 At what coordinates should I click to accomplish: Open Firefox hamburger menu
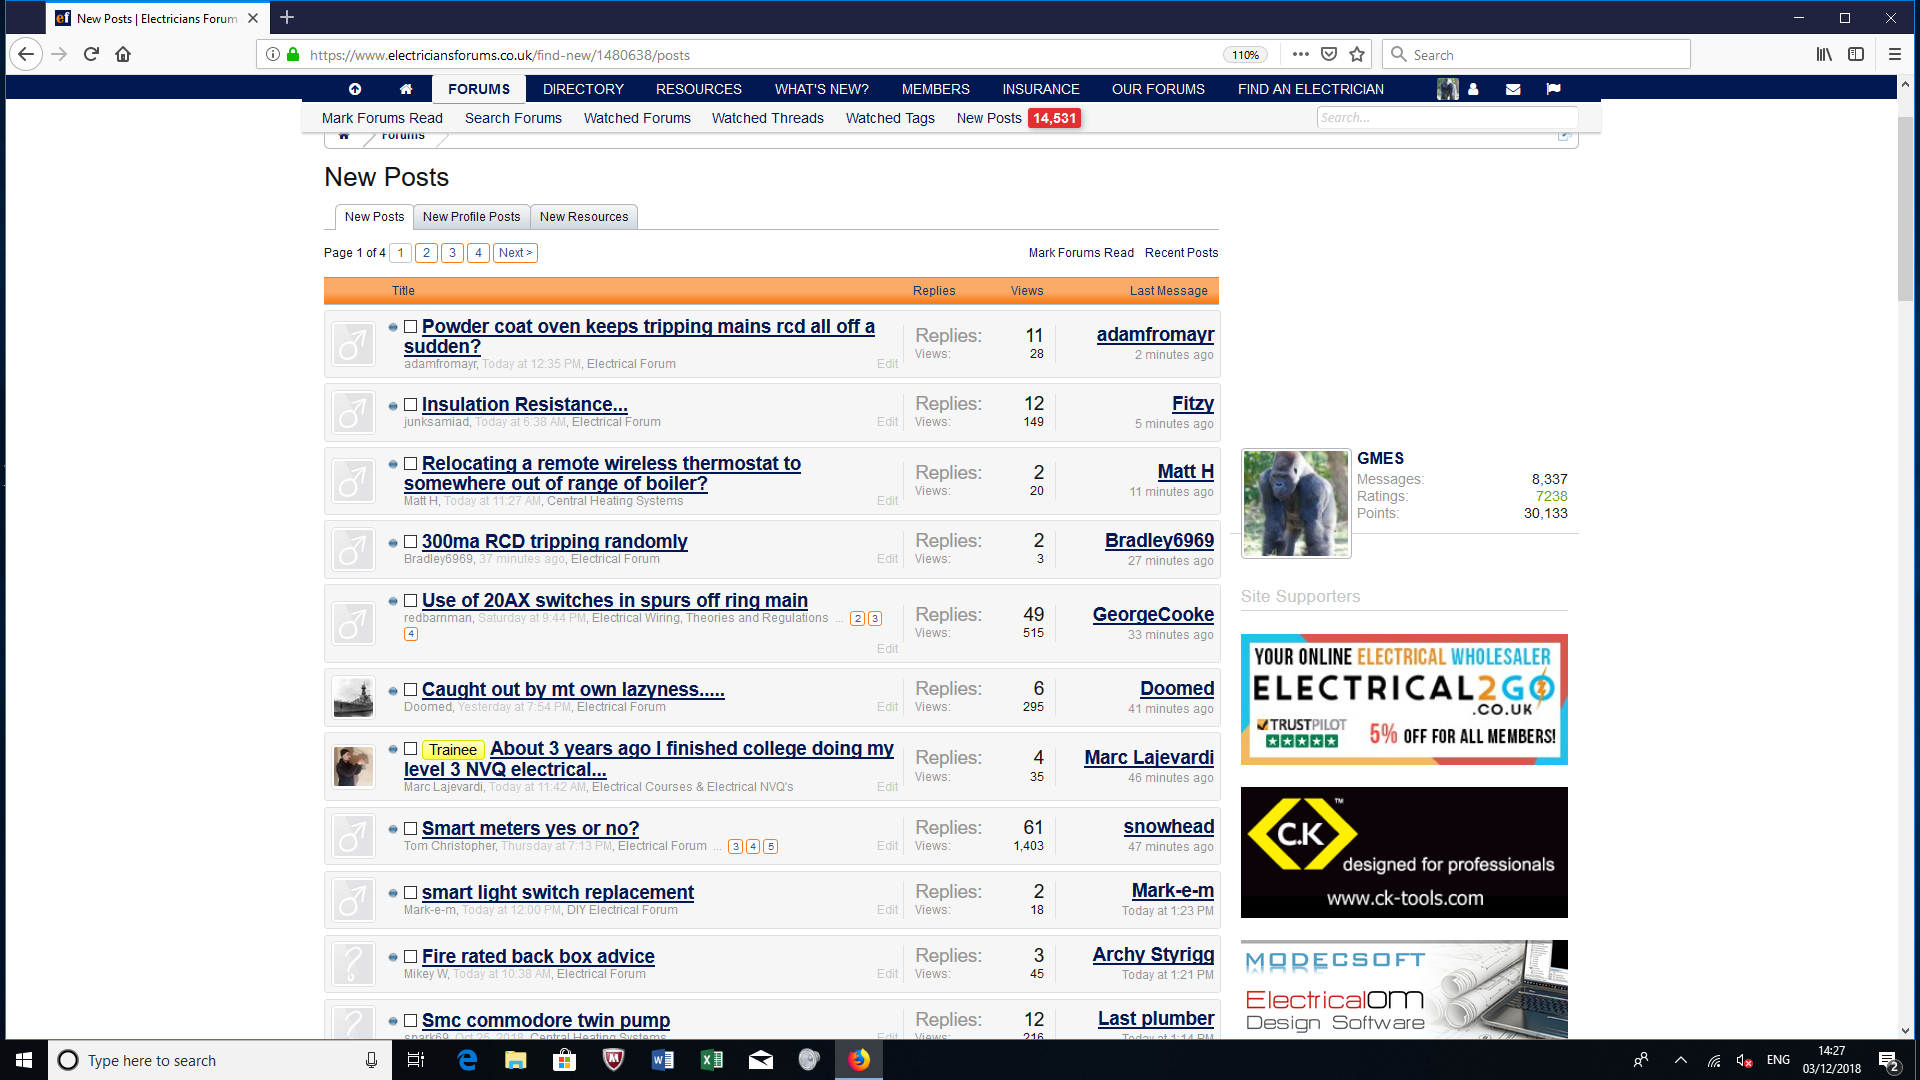[1894, 54]
